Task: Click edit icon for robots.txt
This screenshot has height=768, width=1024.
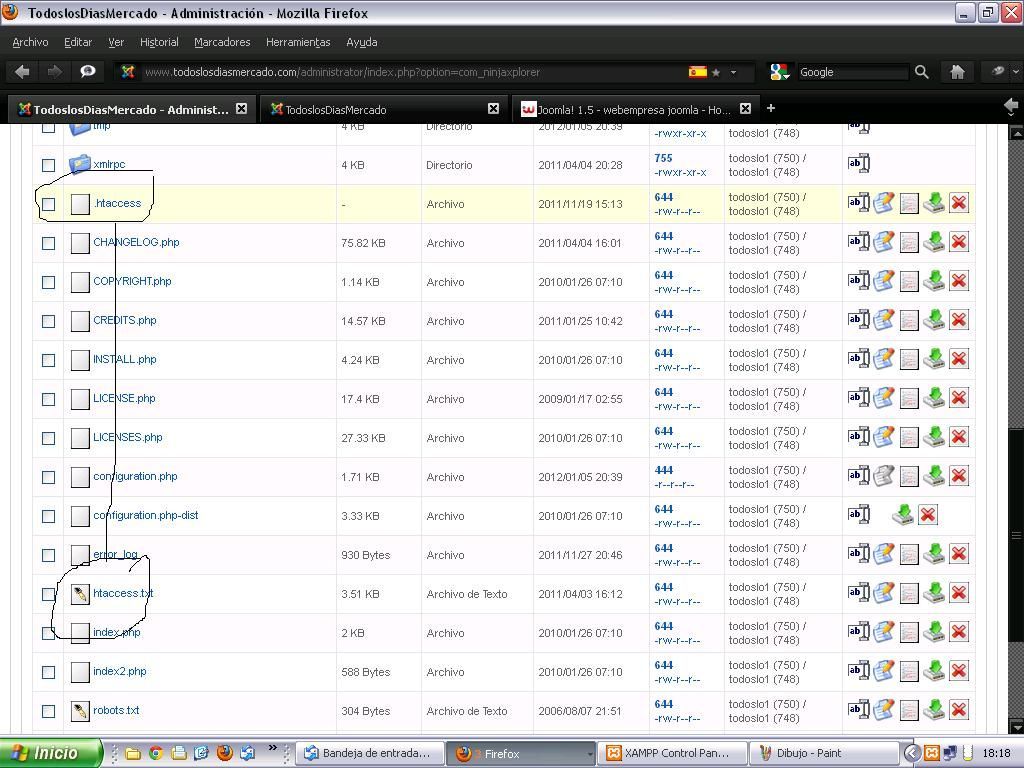Action: tap(884, 710)
